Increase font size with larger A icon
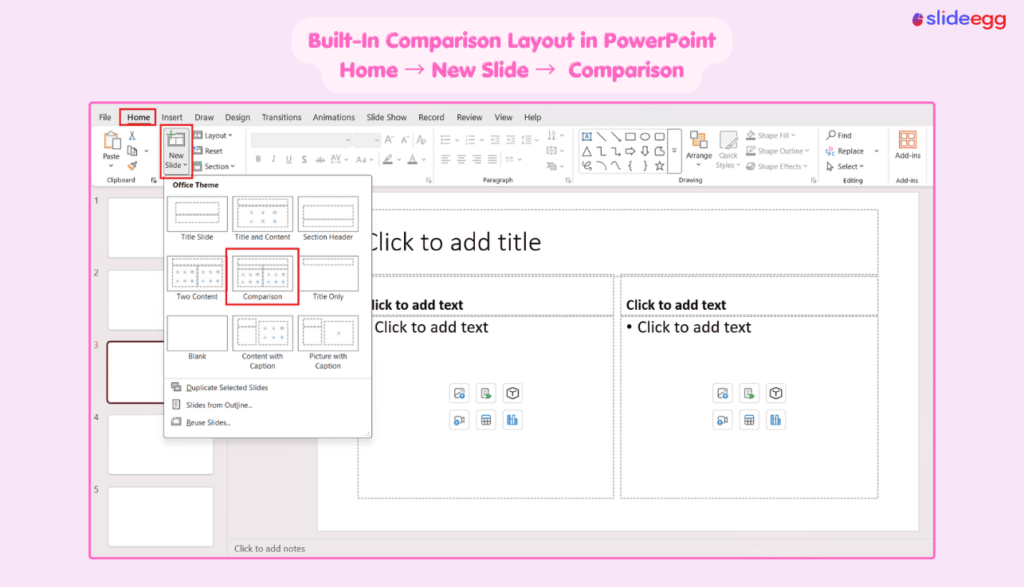 pos(389,140)
